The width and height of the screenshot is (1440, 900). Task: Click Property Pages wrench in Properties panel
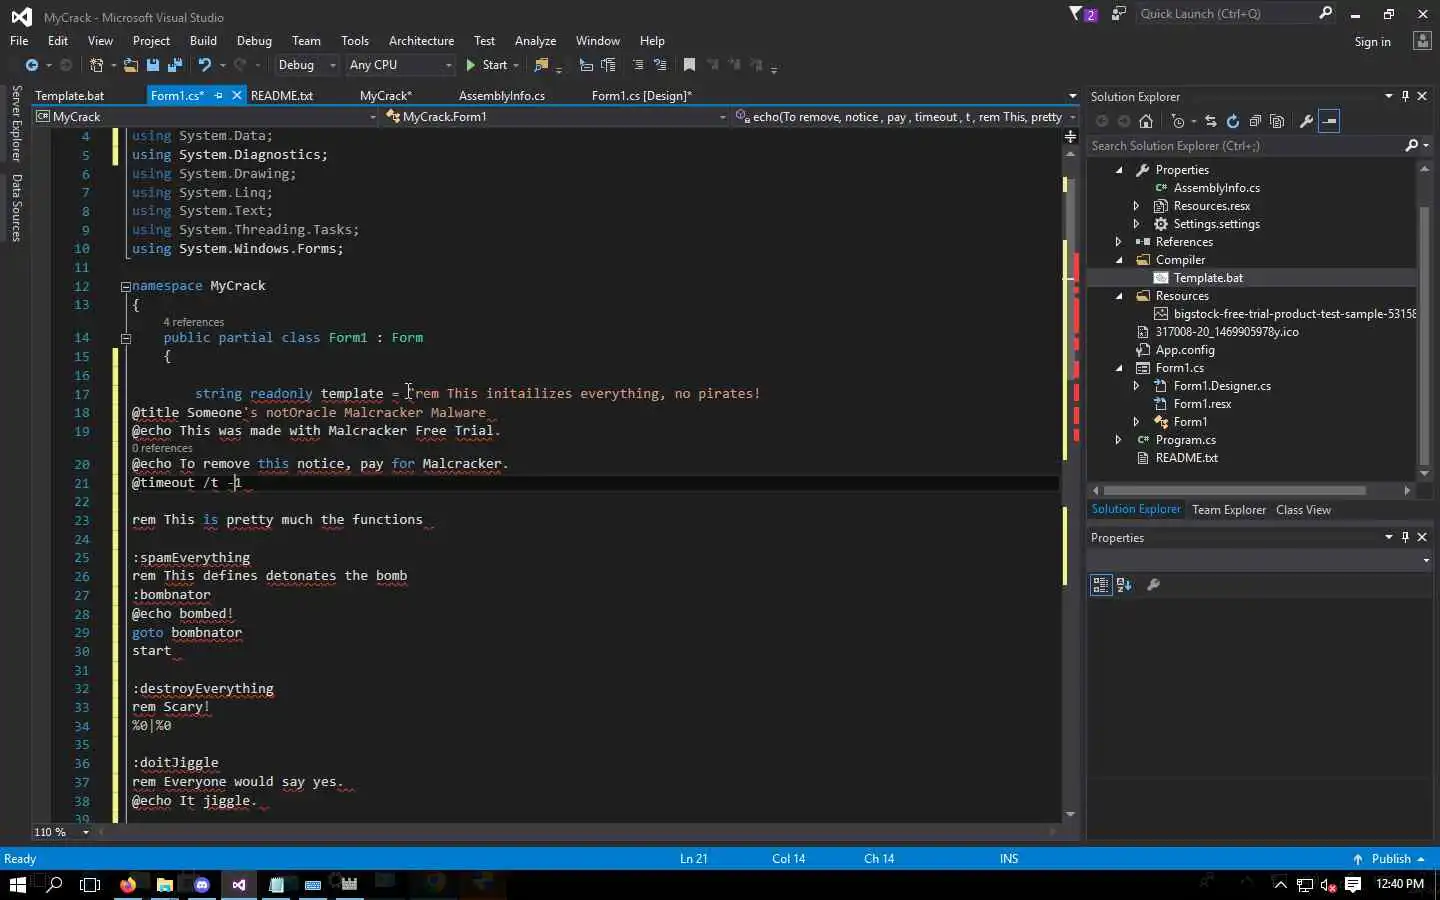pyautogui.click(x=1153, y=585)
